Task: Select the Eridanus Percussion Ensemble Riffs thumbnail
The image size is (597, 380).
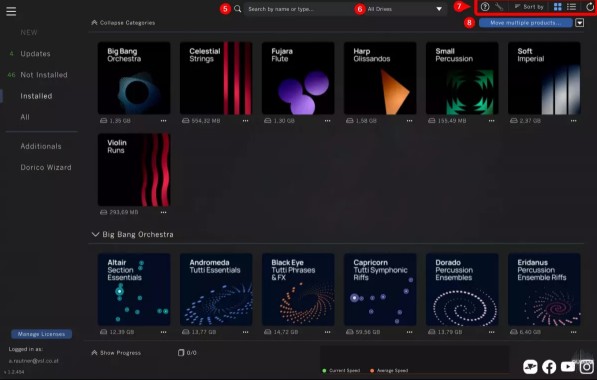Action: [544, 289]
